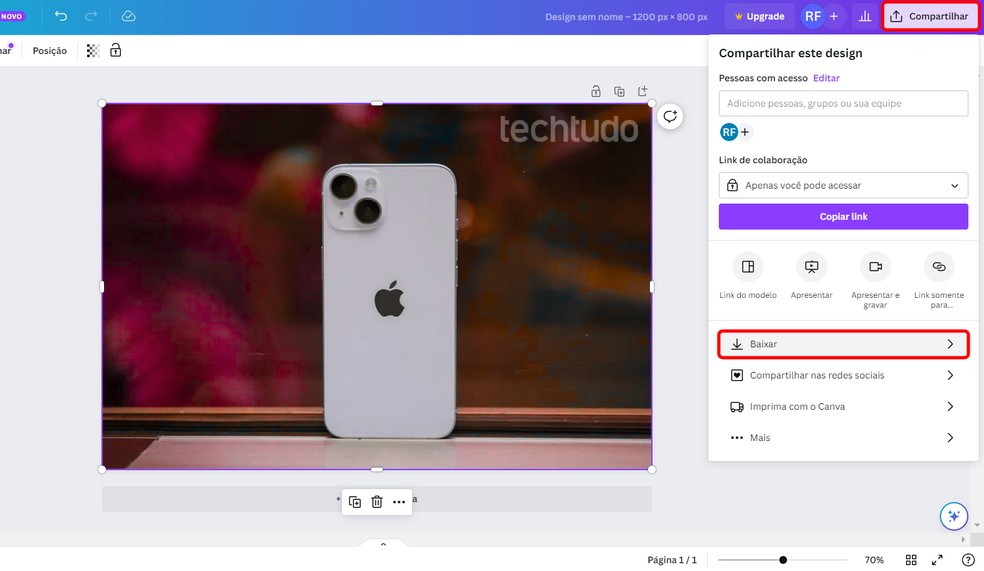Viewport: 984px width, 571px height.
Task: Add new page icon above canvas
Action: (643, 92)
